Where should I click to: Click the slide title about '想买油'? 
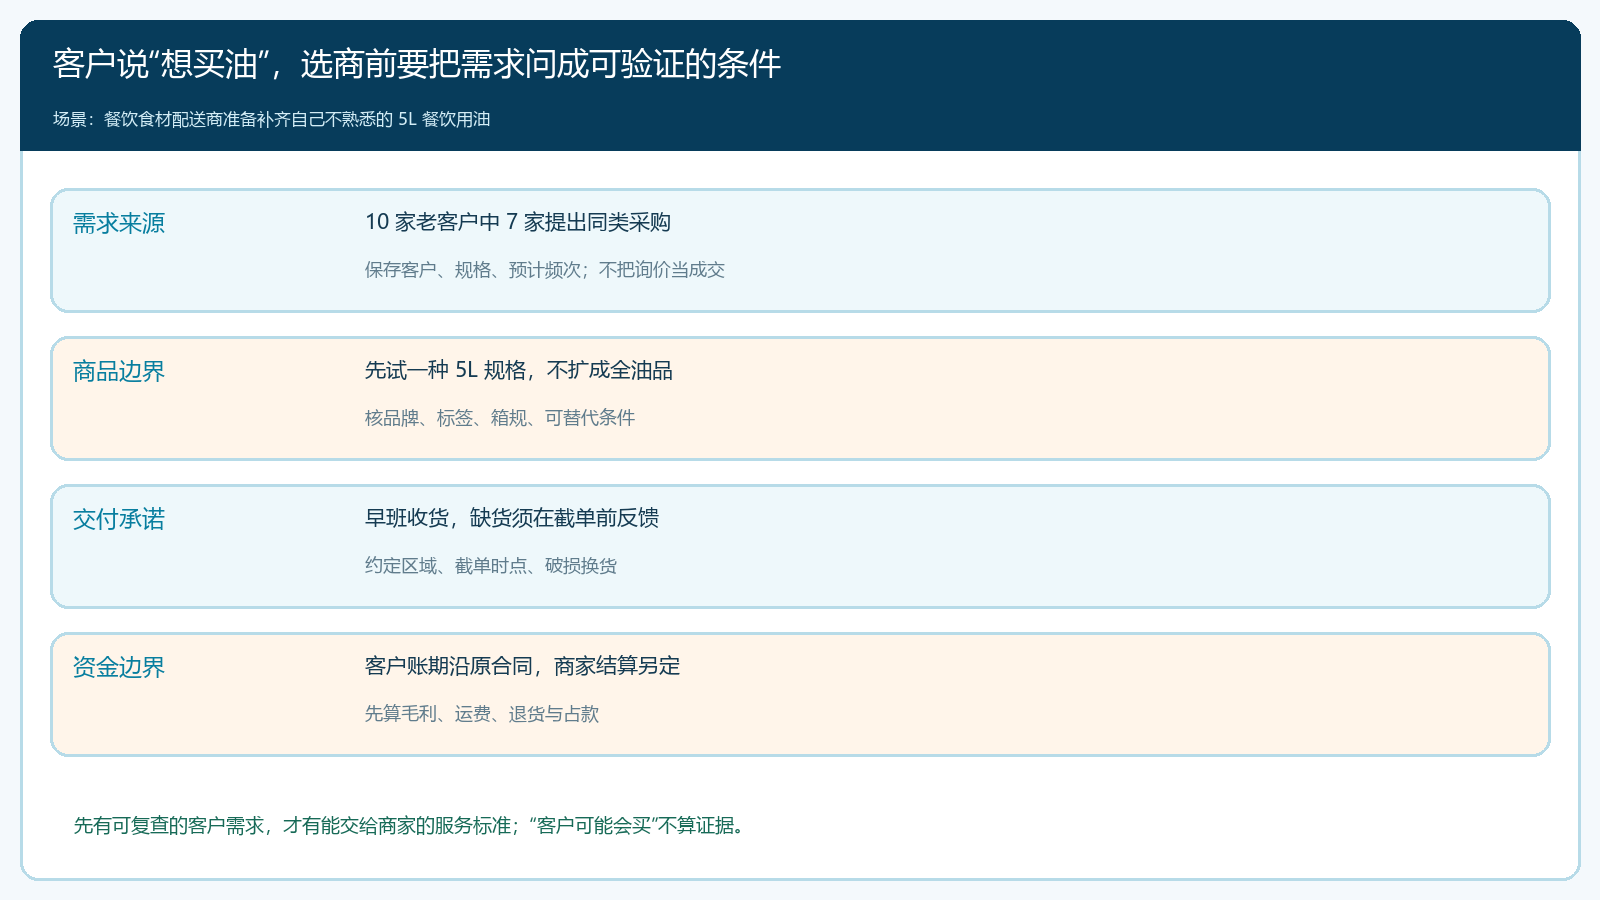(417, 64)
